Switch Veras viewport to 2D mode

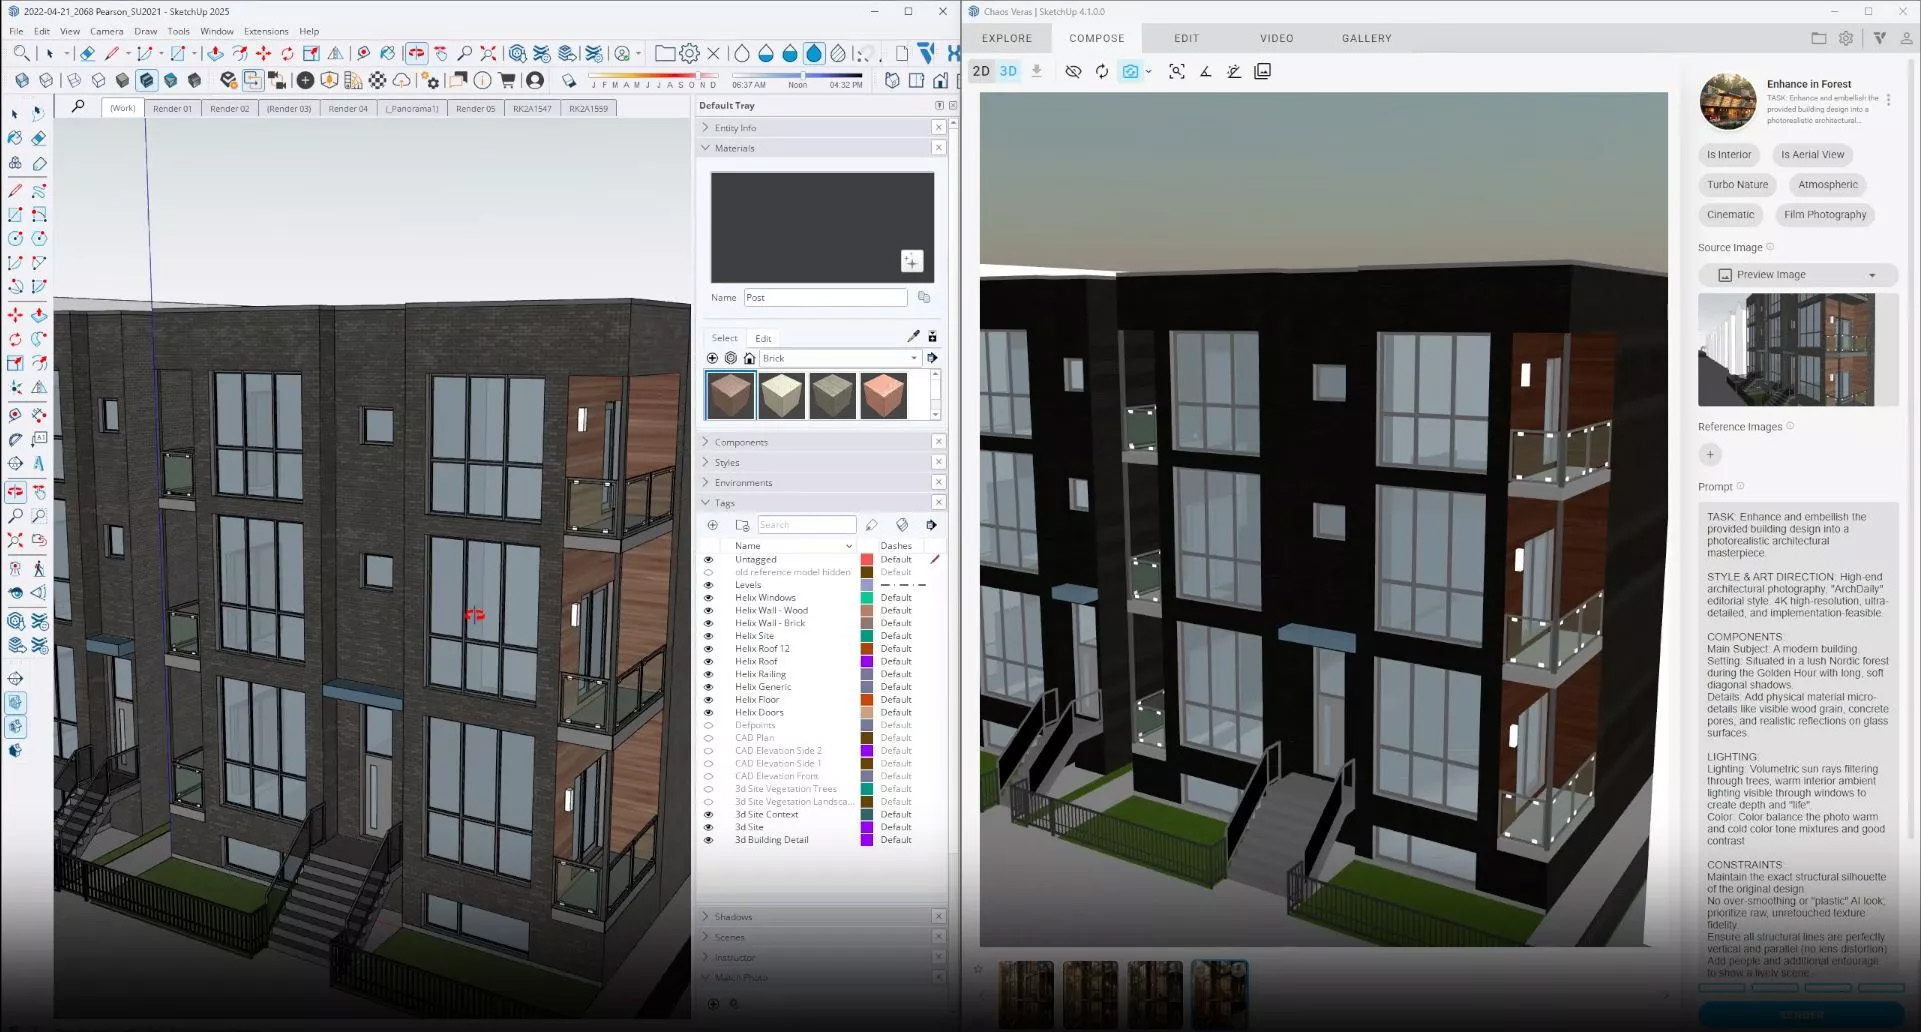click(x=981, y=72)
